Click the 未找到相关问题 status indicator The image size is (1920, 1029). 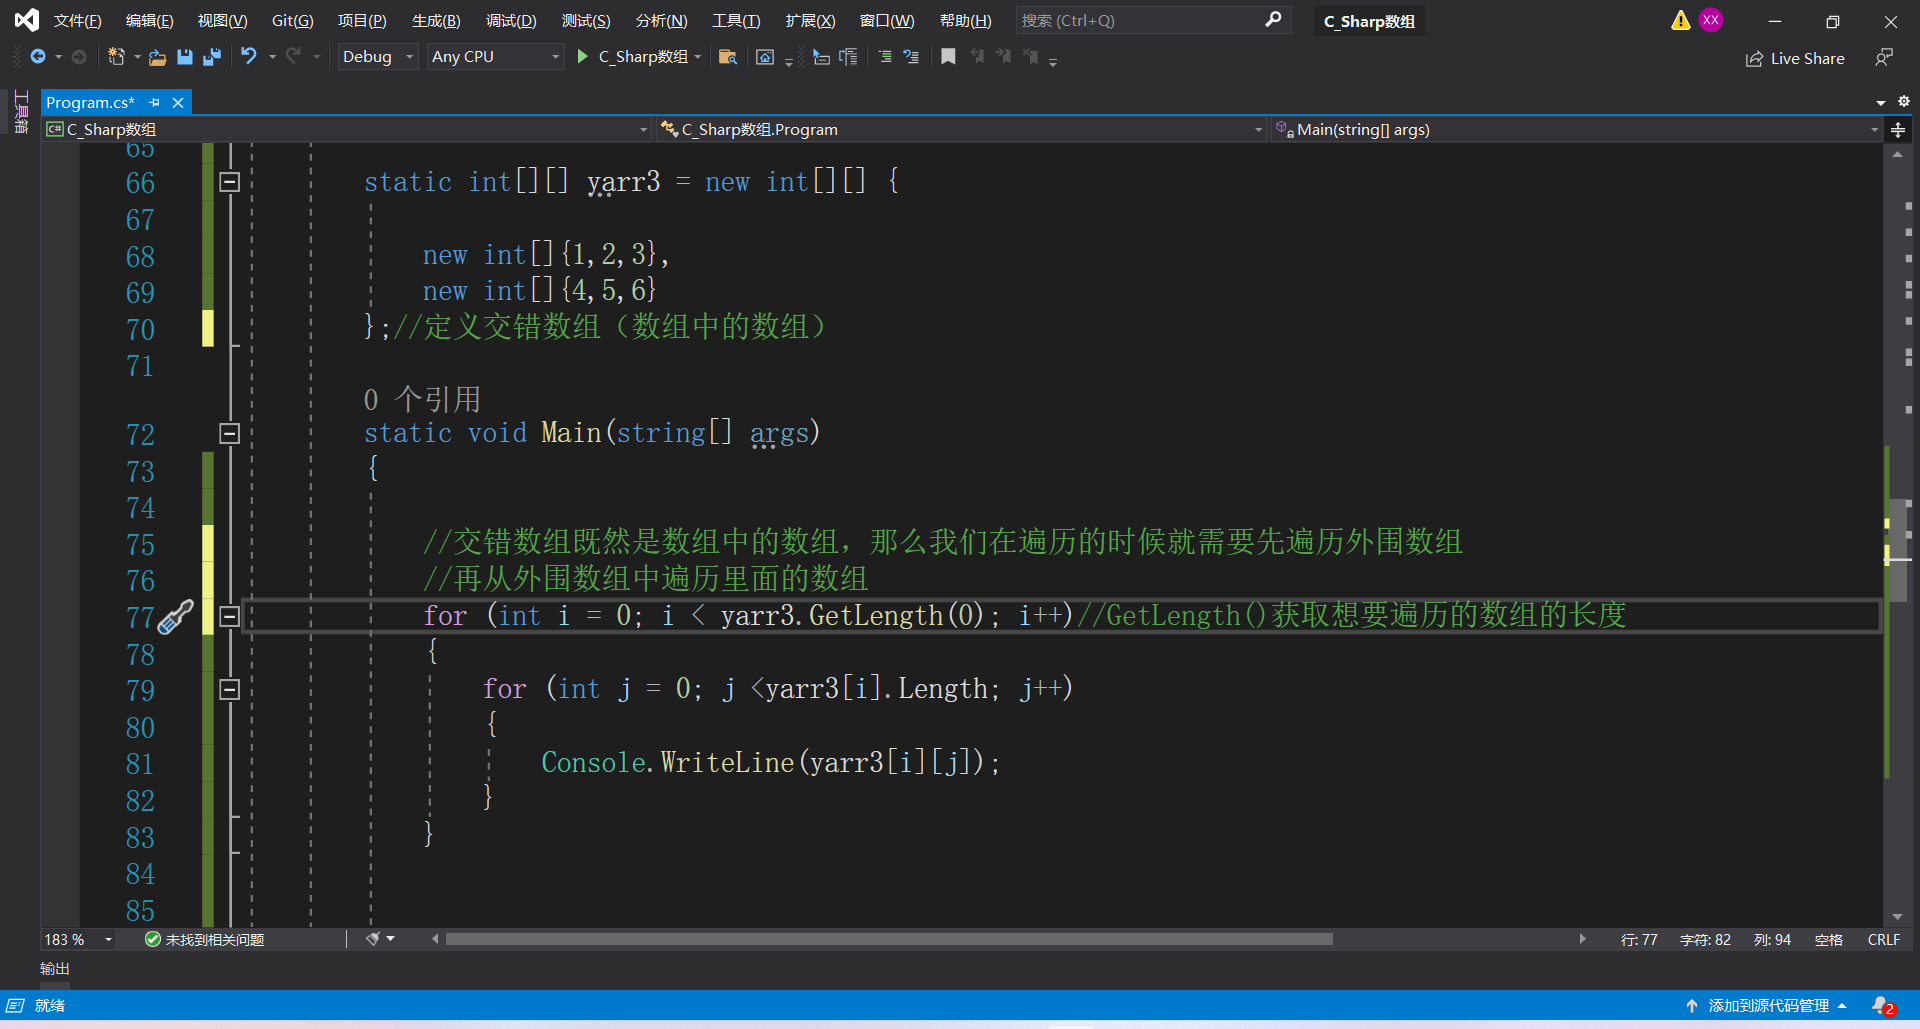pyautogui.click(x=205, y=940)
